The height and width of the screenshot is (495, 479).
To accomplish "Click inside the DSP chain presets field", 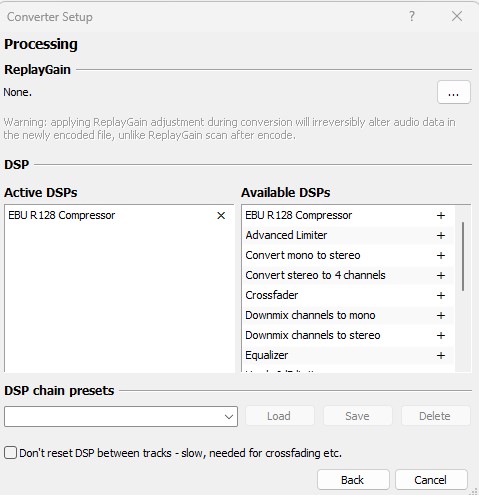I will (113, 417).
